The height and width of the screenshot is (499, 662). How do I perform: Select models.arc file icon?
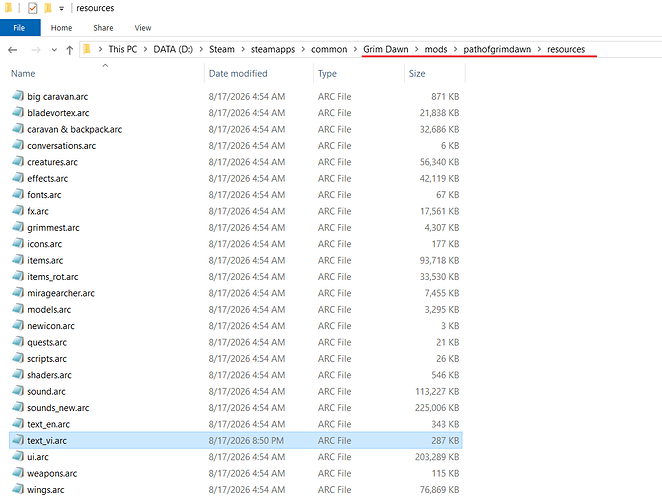pos(18,309)
